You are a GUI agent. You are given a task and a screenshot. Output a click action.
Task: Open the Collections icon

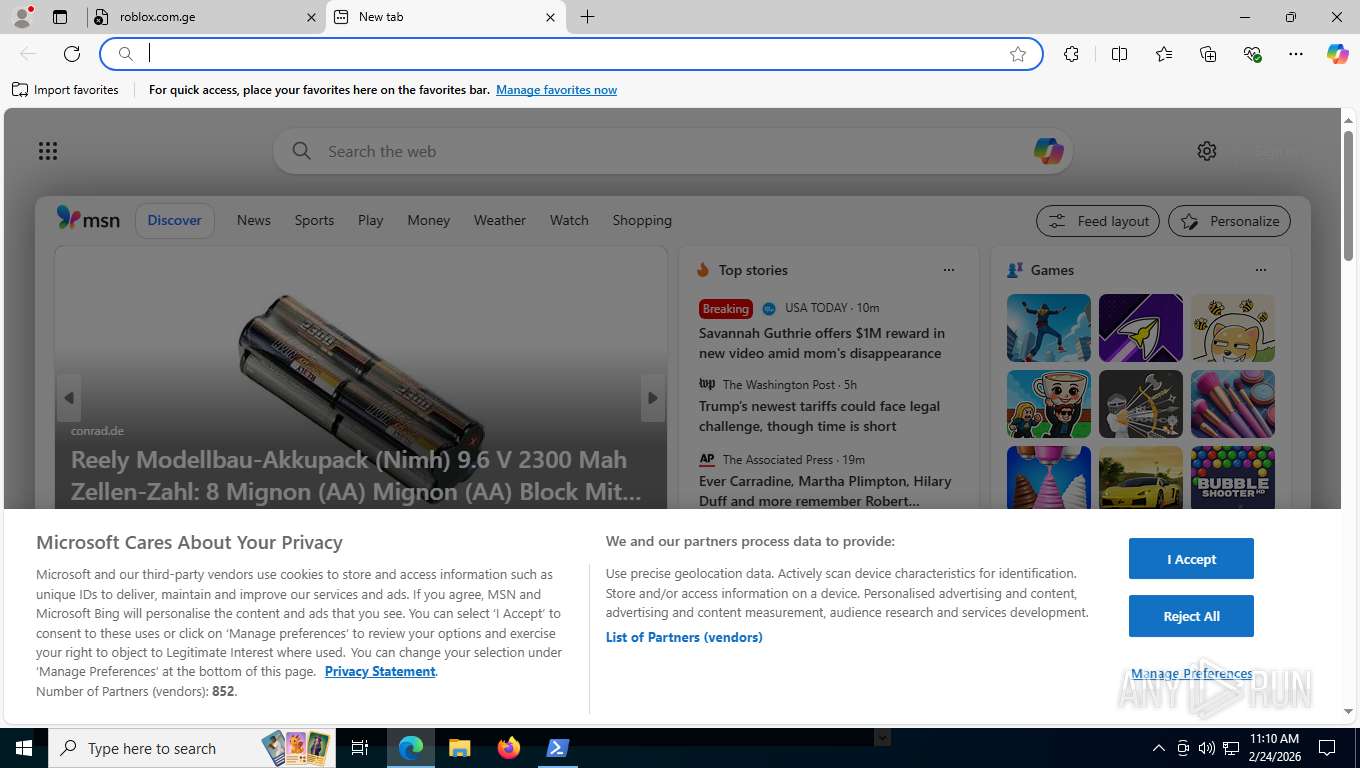coord(1208,54)
